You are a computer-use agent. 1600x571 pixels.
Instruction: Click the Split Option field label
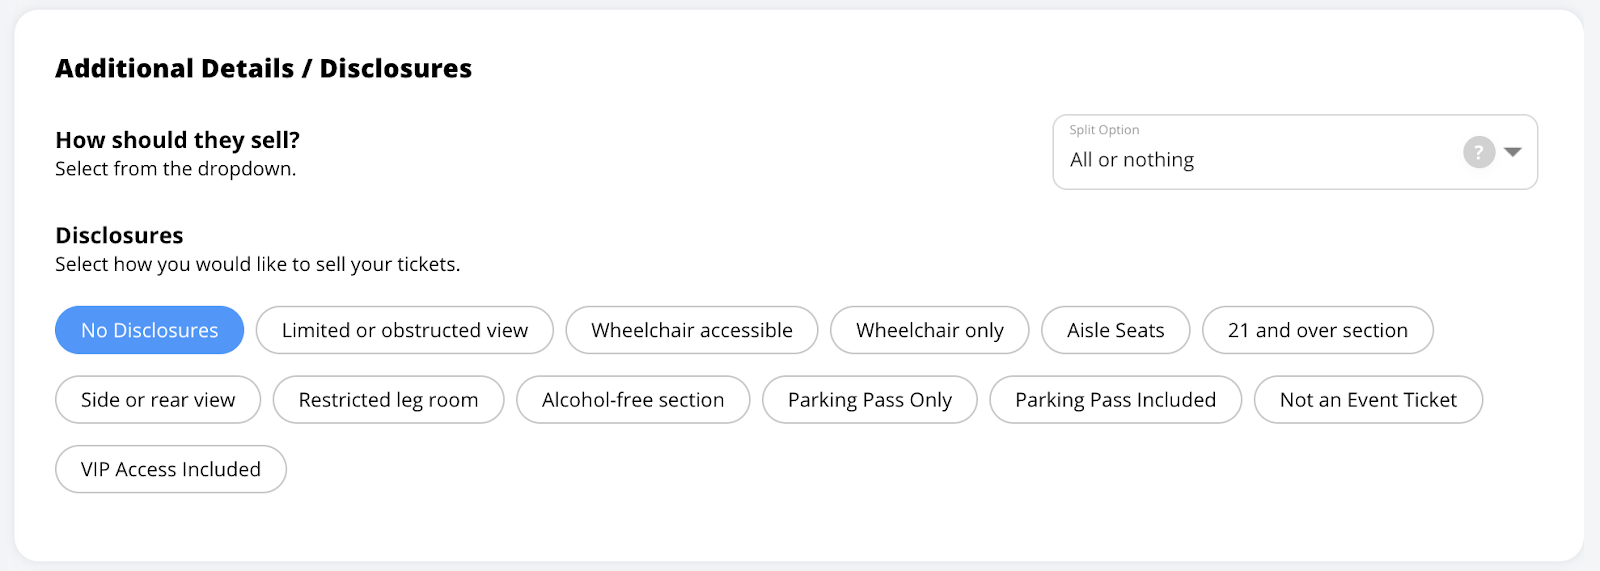point(1104,130)
